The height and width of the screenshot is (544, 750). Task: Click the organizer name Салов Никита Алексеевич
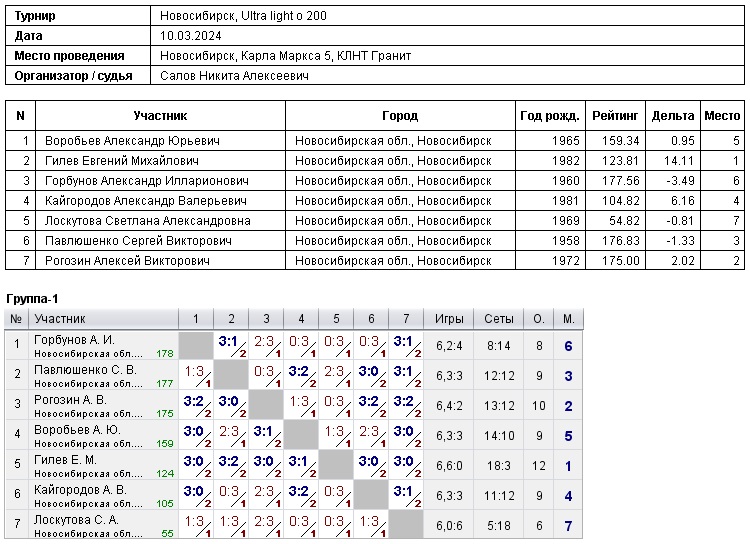(x=234, y=76)
